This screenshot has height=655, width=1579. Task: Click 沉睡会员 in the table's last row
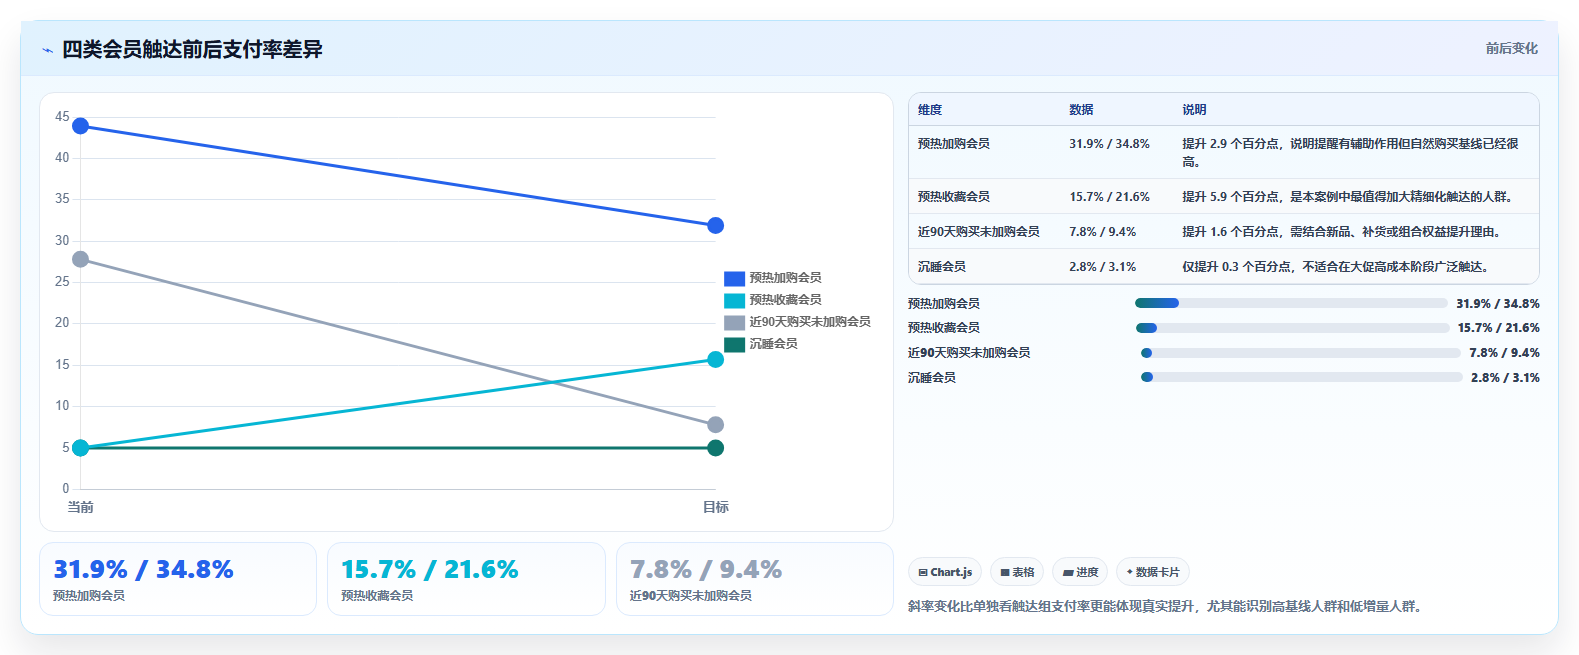(942, 267)
